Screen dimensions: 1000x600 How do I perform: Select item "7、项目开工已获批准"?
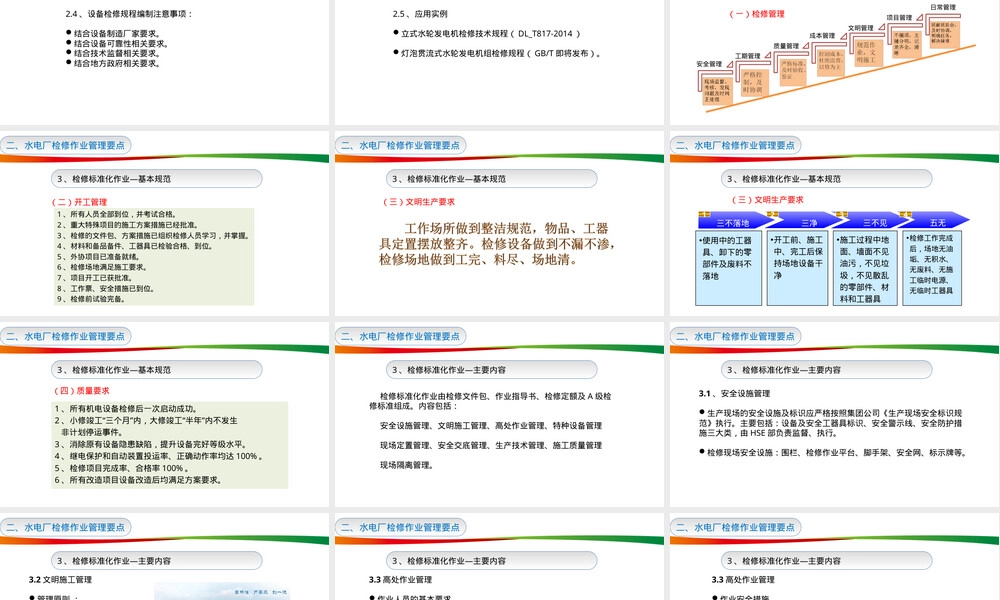(95, 278)
